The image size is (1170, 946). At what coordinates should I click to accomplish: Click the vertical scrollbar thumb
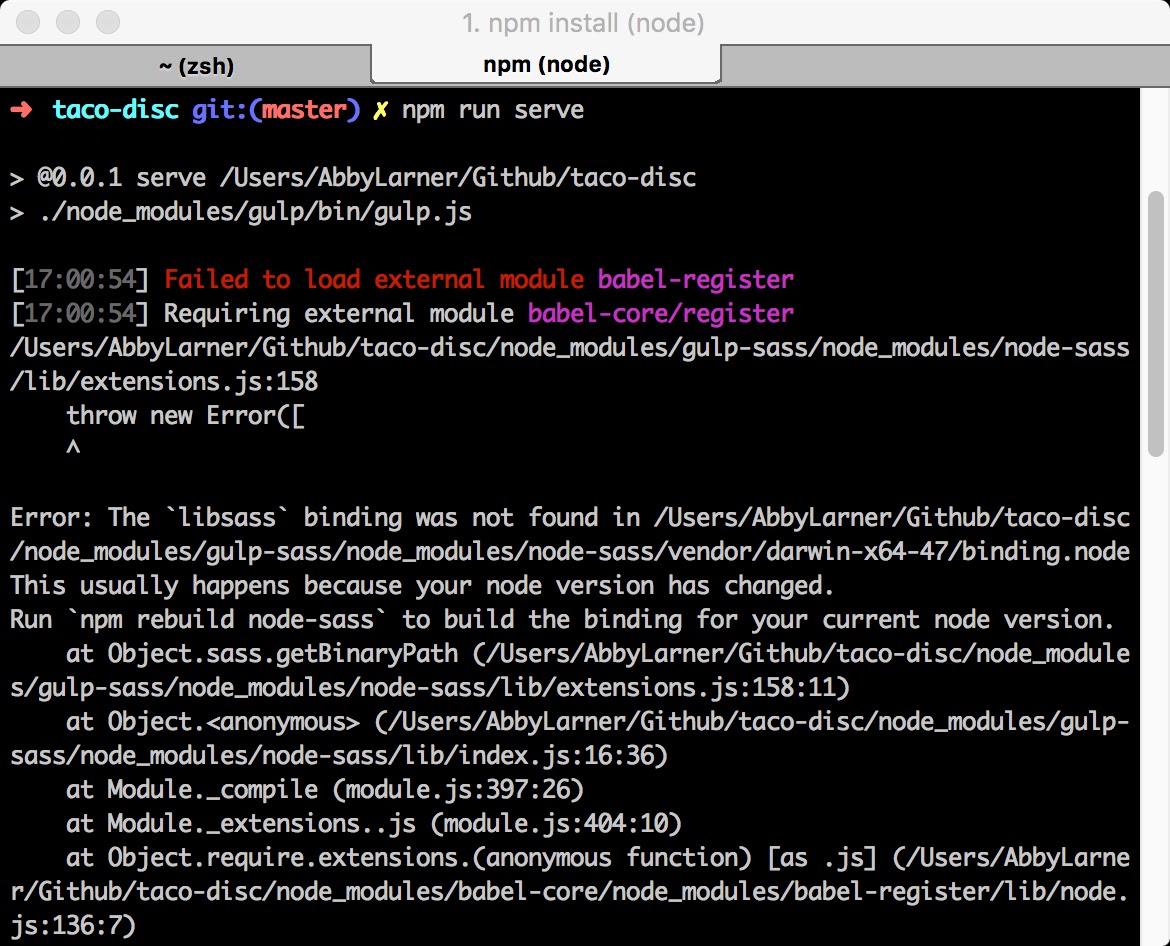click(x=1156, y=323)
